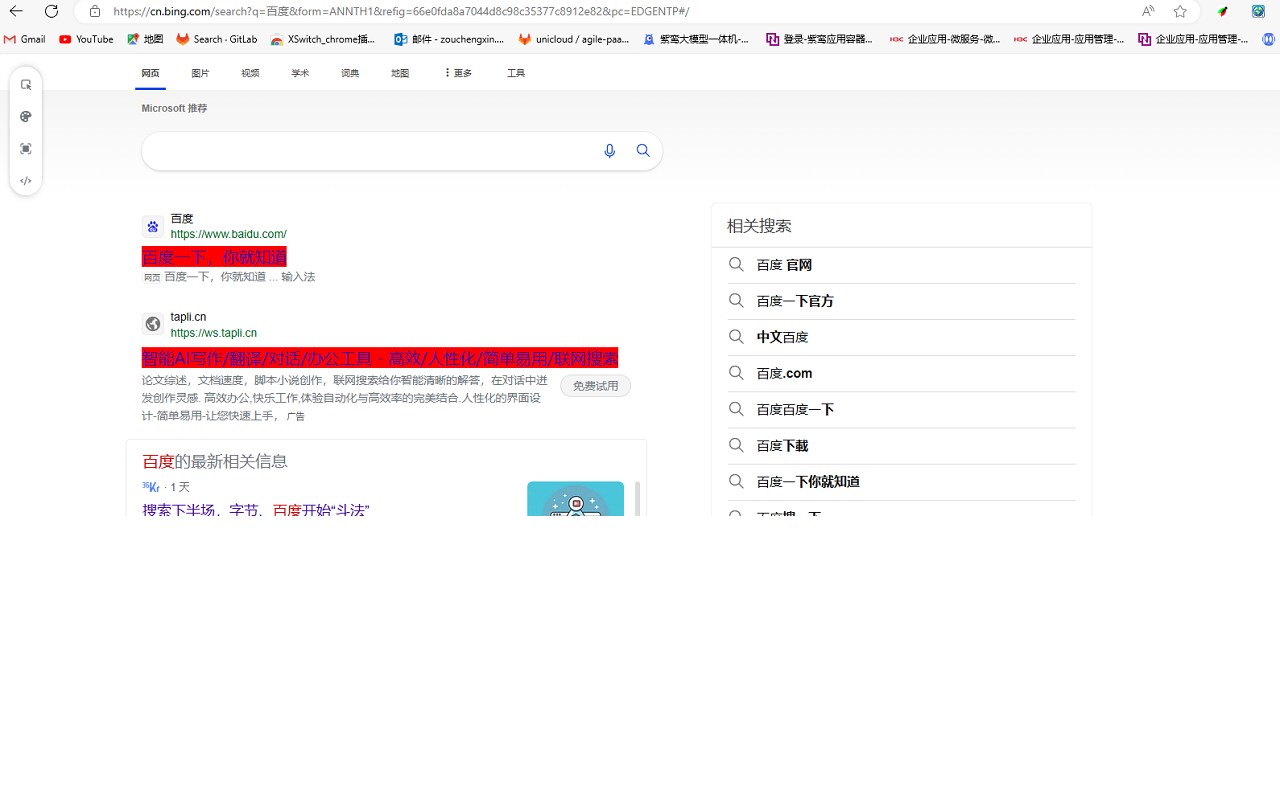Open the 紫鸾大模型一体机 bookmark

(x=696, y=39)
